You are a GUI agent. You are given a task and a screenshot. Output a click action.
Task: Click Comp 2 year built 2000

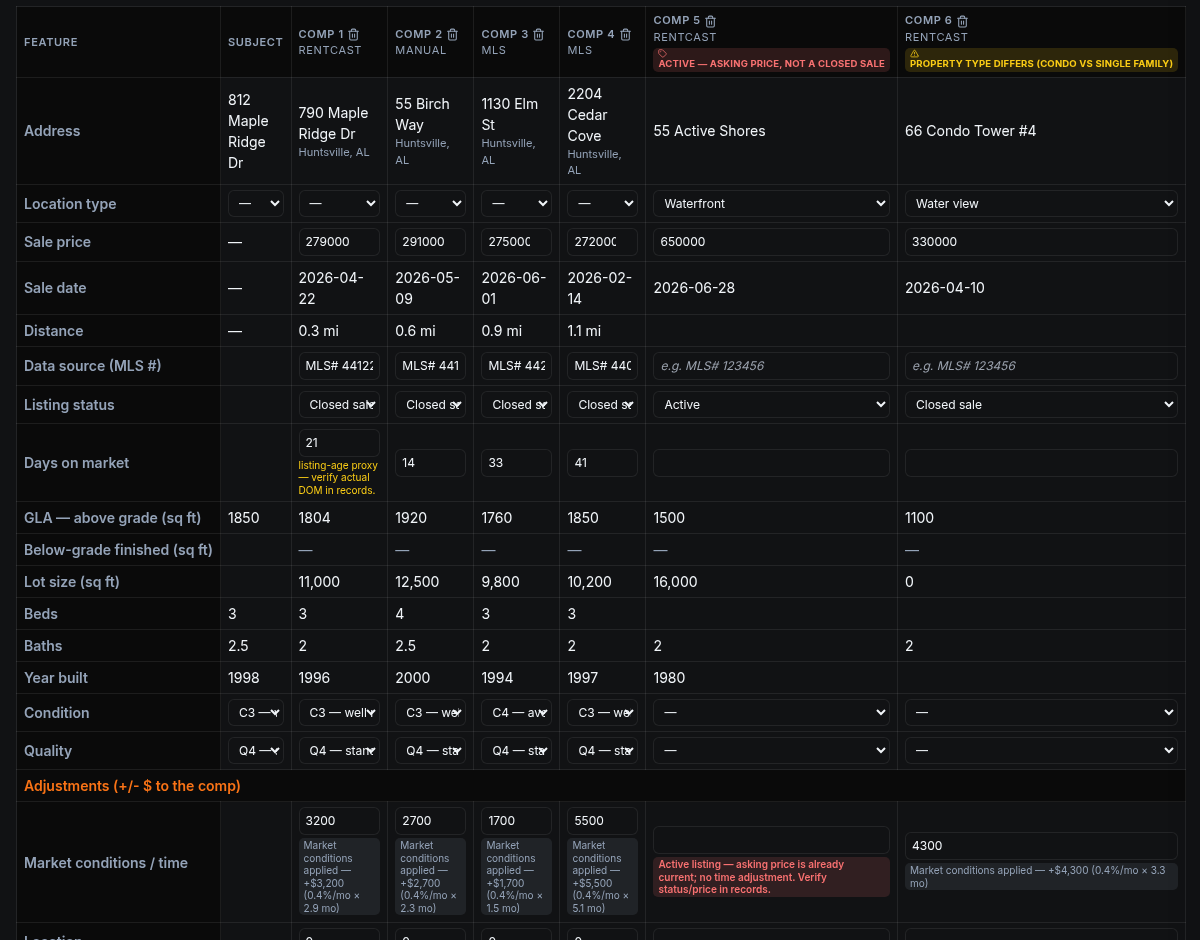(411, 678)
